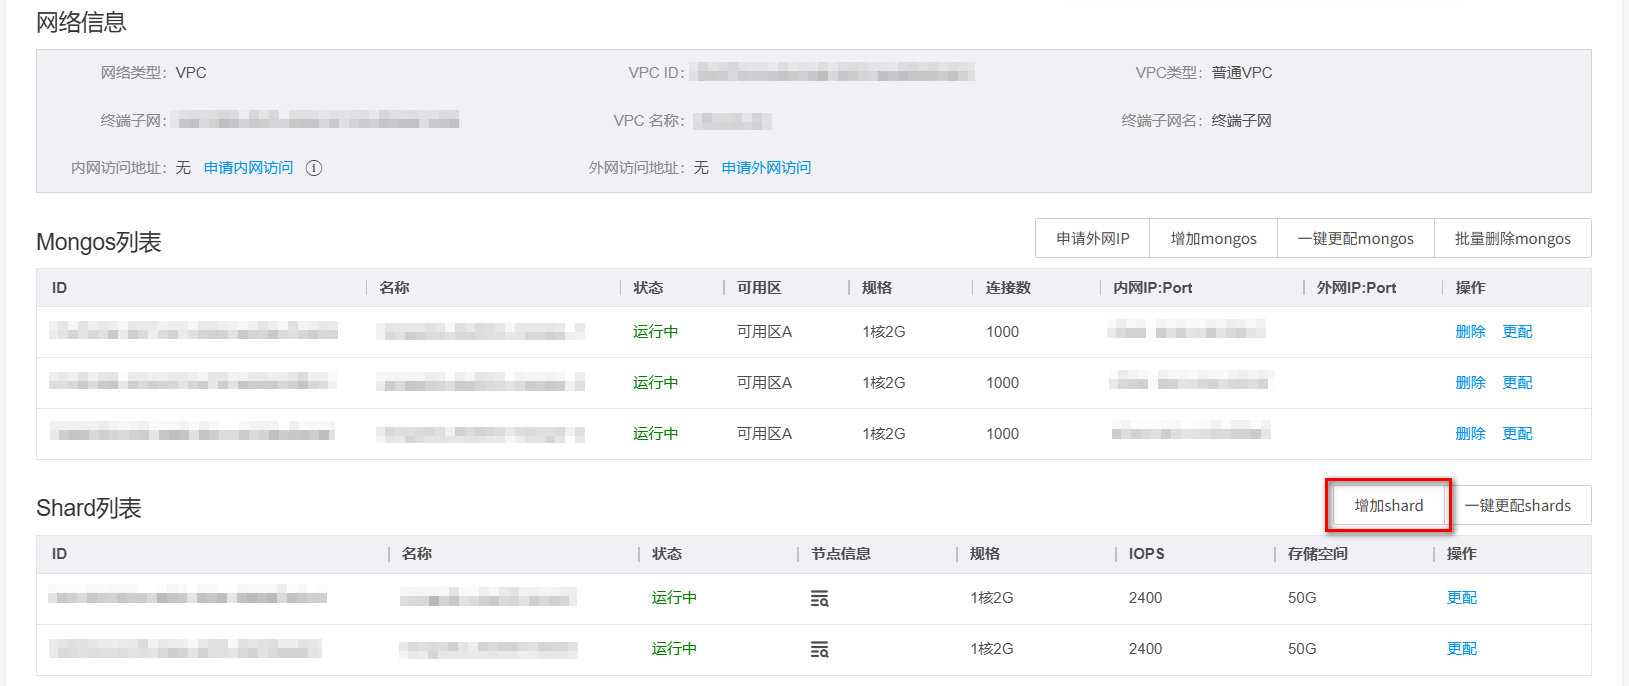The width and height of the screenshot is (1629, 686).
Task: Delete the second mongos row
Action: click(1470, 383)
